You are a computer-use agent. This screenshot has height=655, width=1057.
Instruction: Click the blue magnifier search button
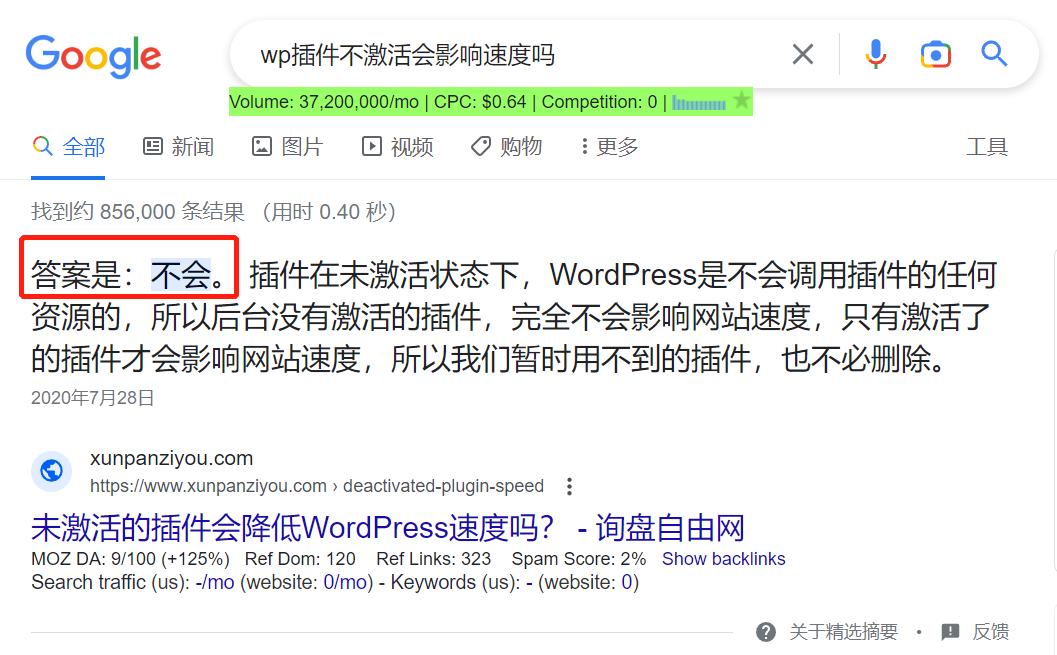coord(994,54)
